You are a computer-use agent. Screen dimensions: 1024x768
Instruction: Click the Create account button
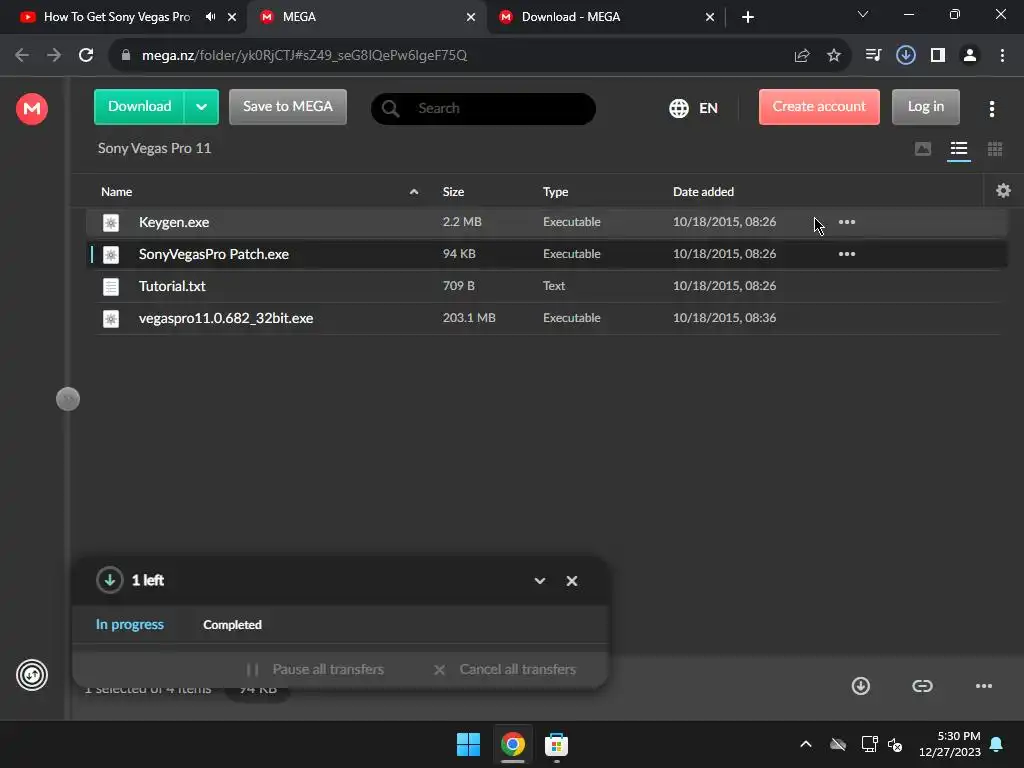coord(819,107)
